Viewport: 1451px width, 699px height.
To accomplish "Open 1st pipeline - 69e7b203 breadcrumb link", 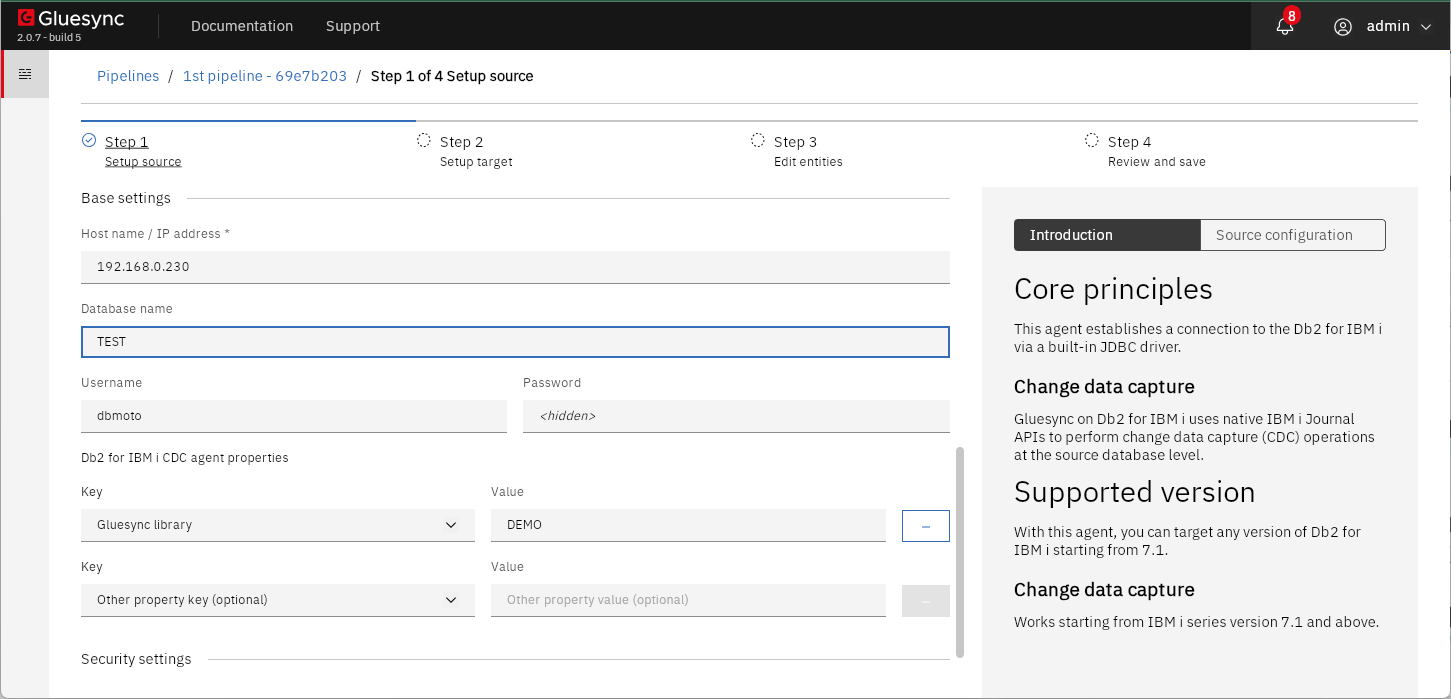I will (x=265, y=76).
